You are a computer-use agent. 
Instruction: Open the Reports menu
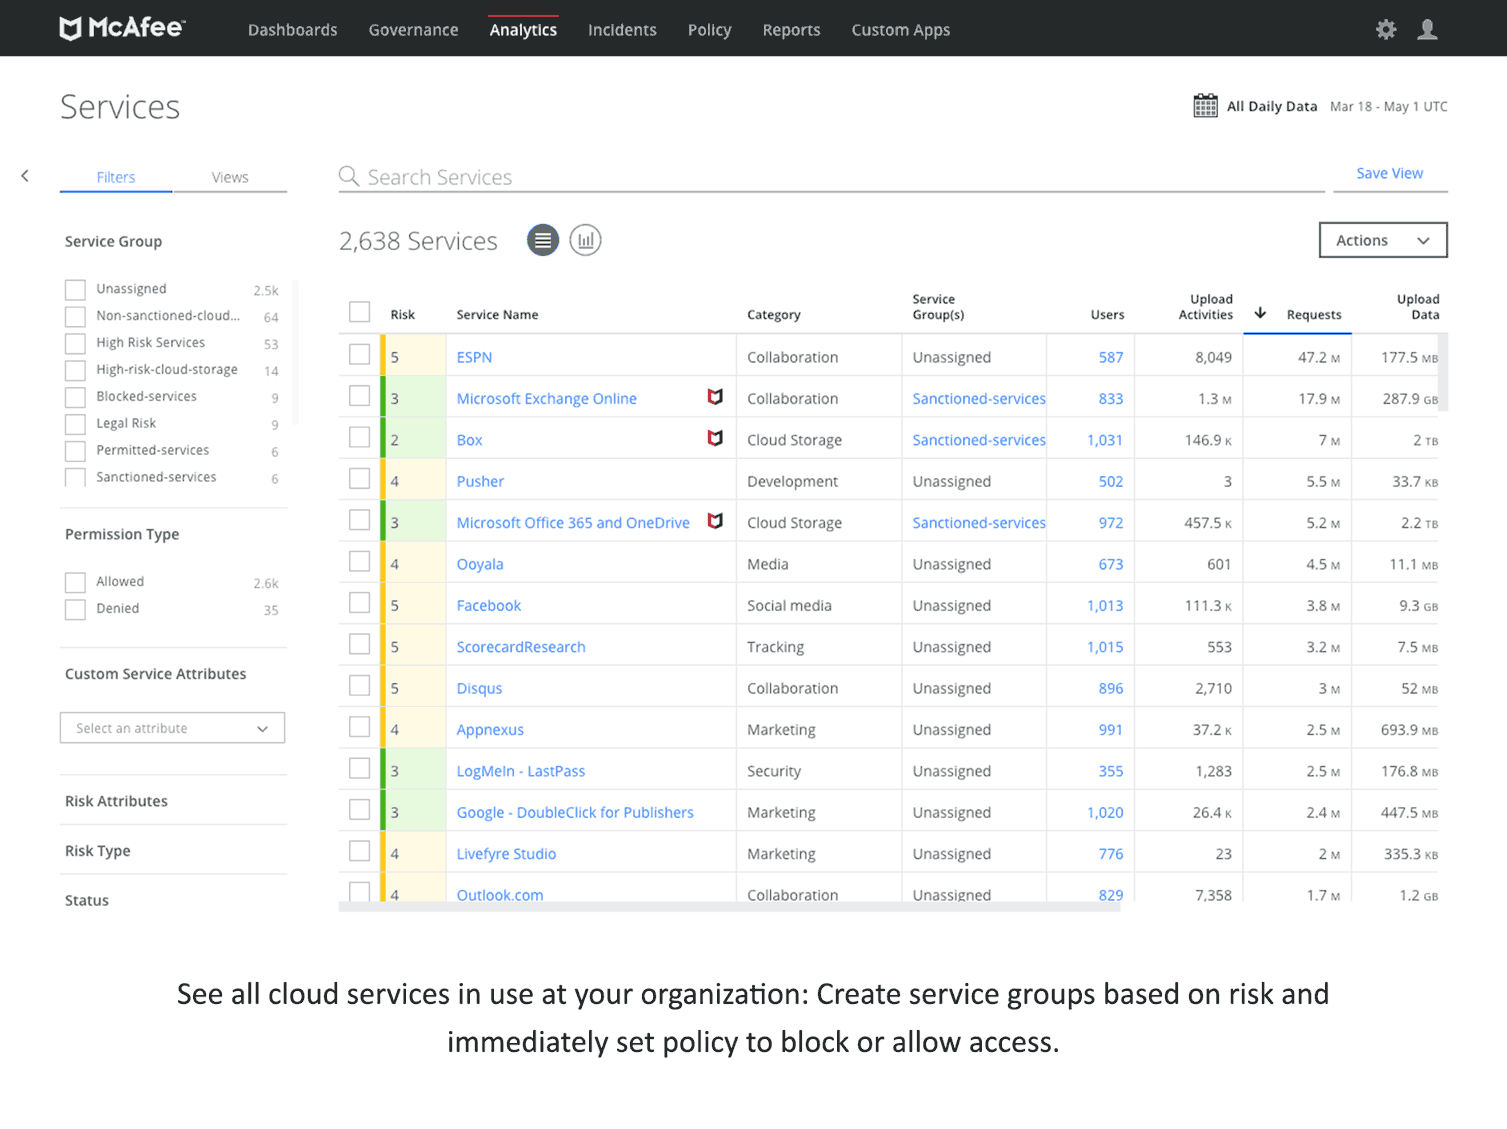point(791,30)
